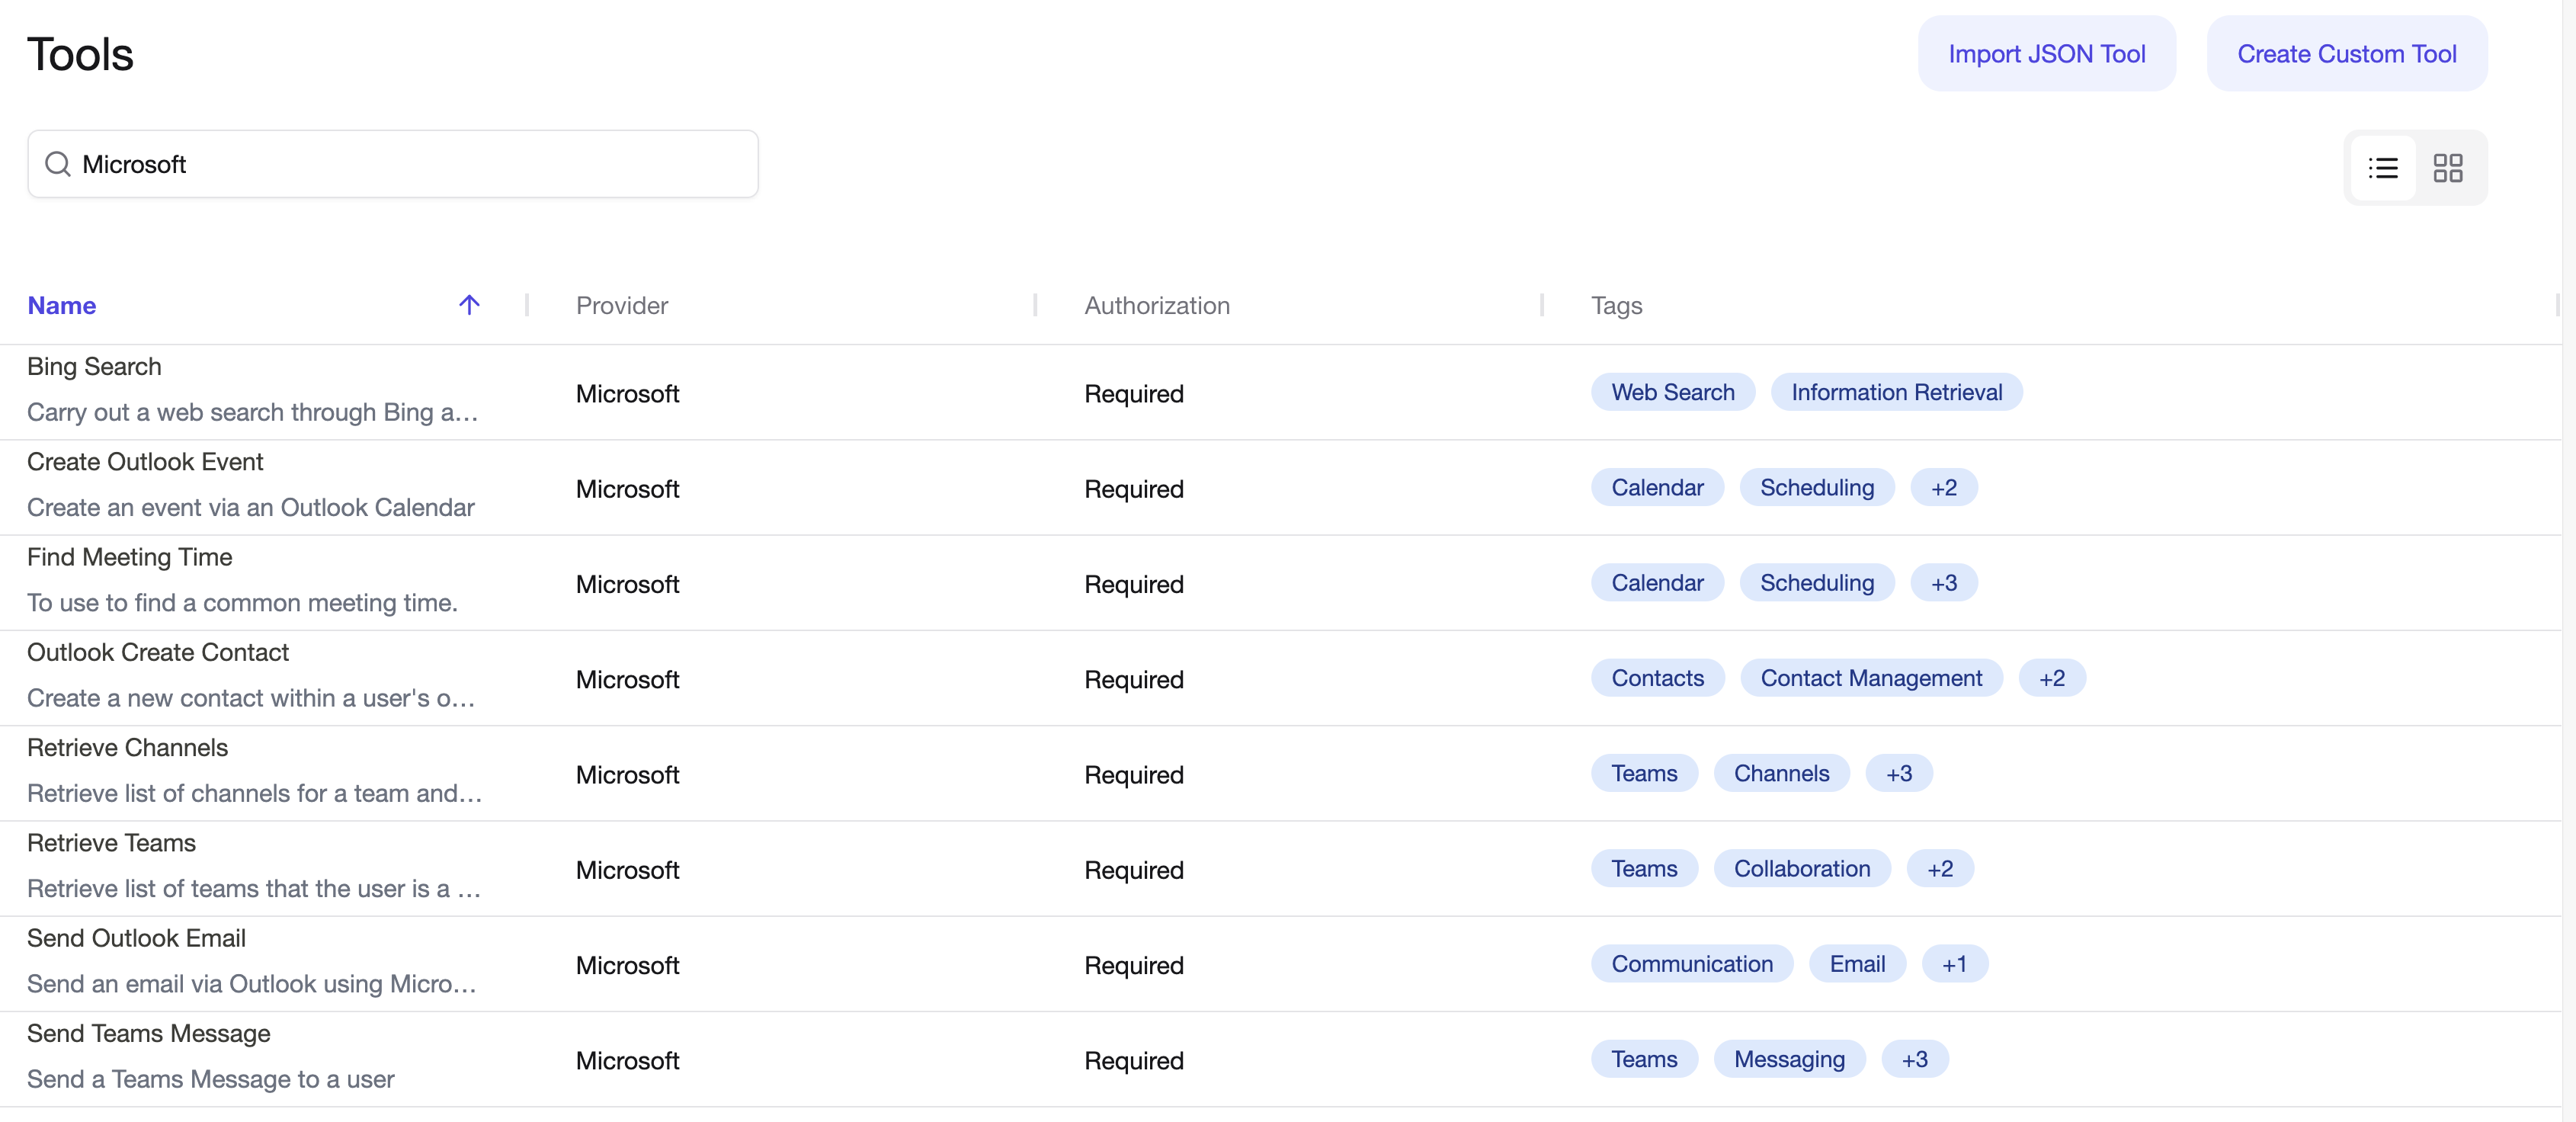Open the Outlook Create Contact tool
Screen dimensions: 2576x1122
click(158, 652)
